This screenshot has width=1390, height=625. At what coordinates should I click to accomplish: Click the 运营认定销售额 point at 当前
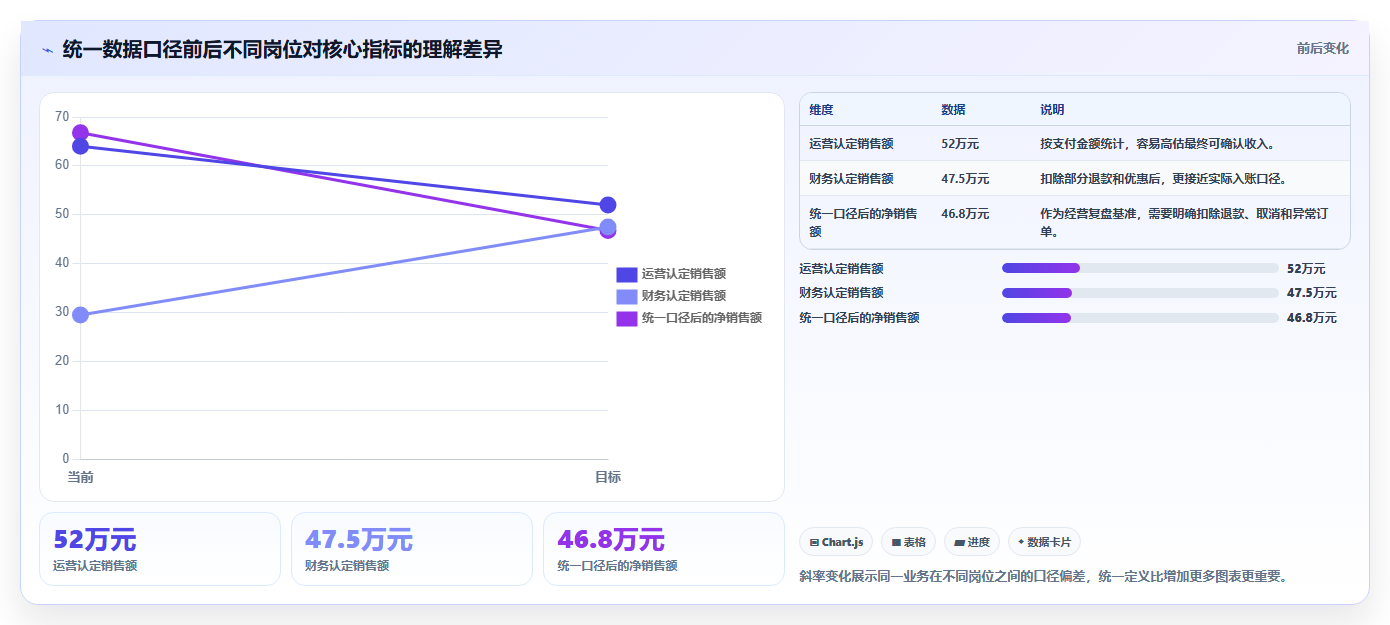point(80,146)
